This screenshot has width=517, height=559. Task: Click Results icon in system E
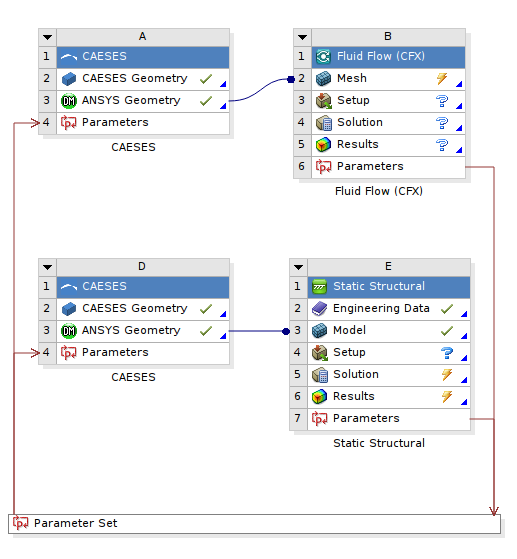[x=319, y=397]
